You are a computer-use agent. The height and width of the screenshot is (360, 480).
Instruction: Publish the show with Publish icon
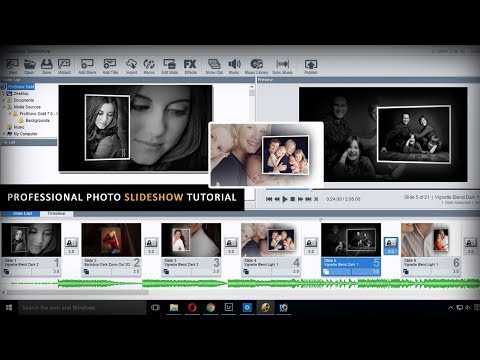[311, 66]
